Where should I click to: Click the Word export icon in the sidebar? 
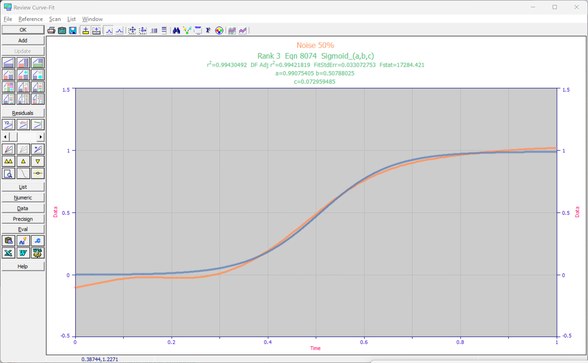pos(23,253)
